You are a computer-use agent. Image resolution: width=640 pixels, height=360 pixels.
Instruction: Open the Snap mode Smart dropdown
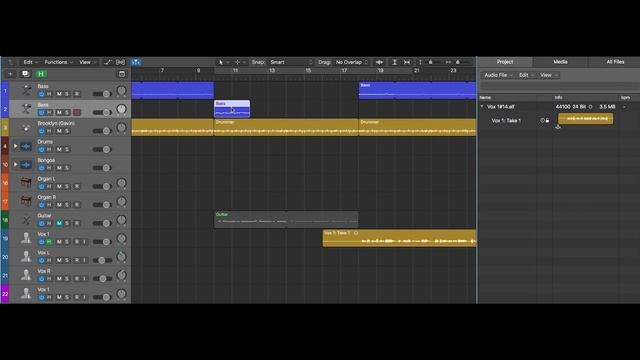(x=291, y=62)
